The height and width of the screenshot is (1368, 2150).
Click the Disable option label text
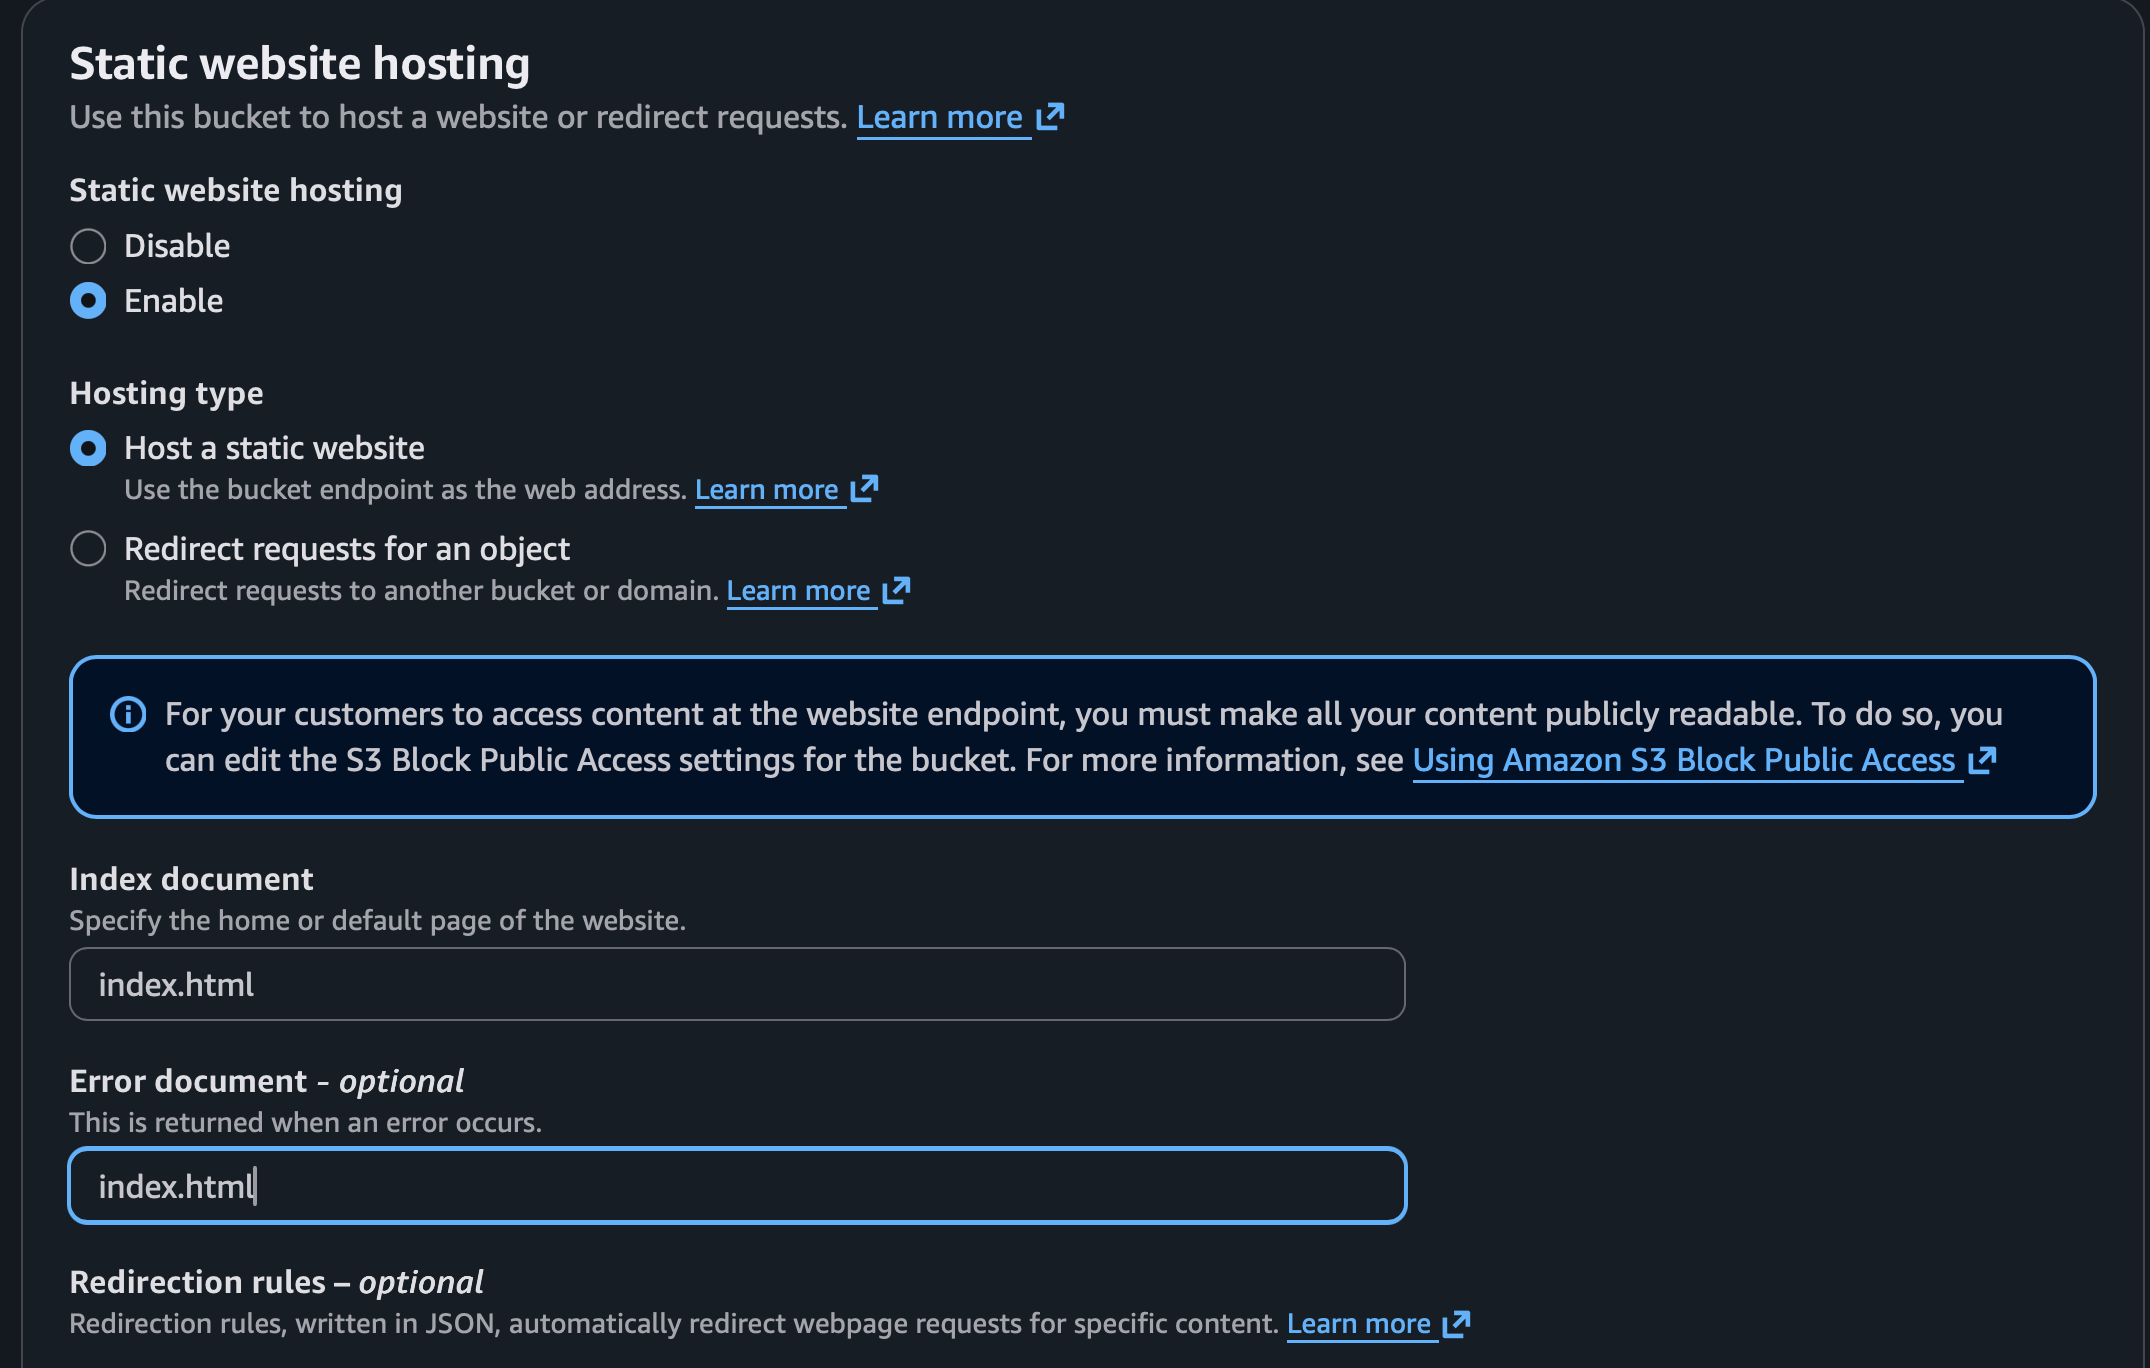click(x=177, y=246)
